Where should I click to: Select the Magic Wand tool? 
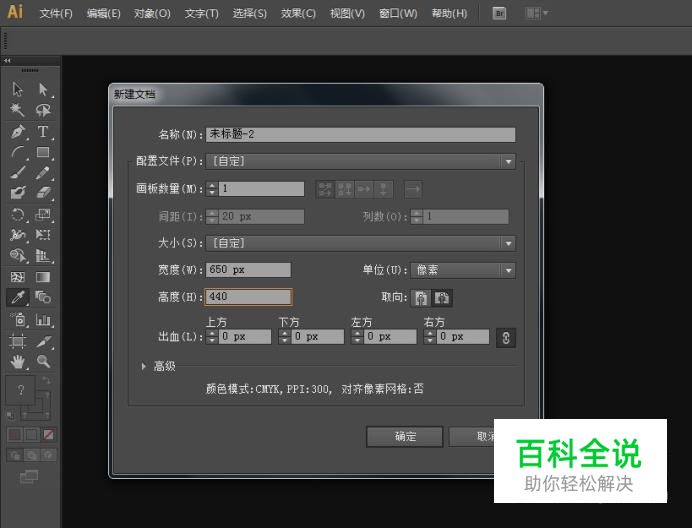[18, 110]
